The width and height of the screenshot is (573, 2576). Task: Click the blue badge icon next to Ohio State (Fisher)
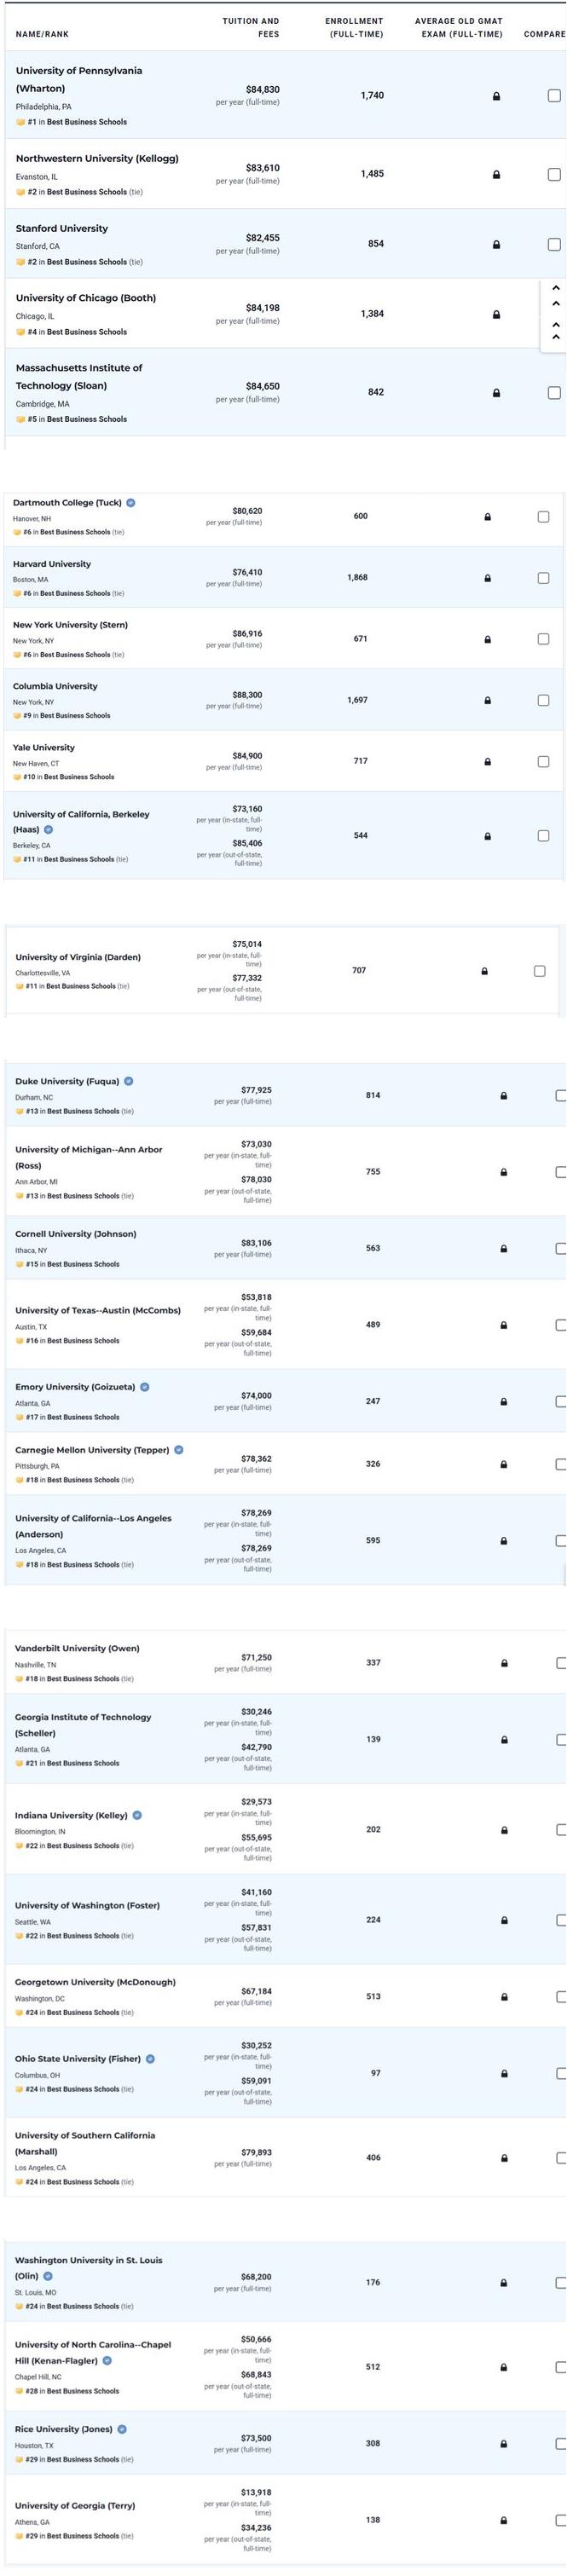point(150,2059)
